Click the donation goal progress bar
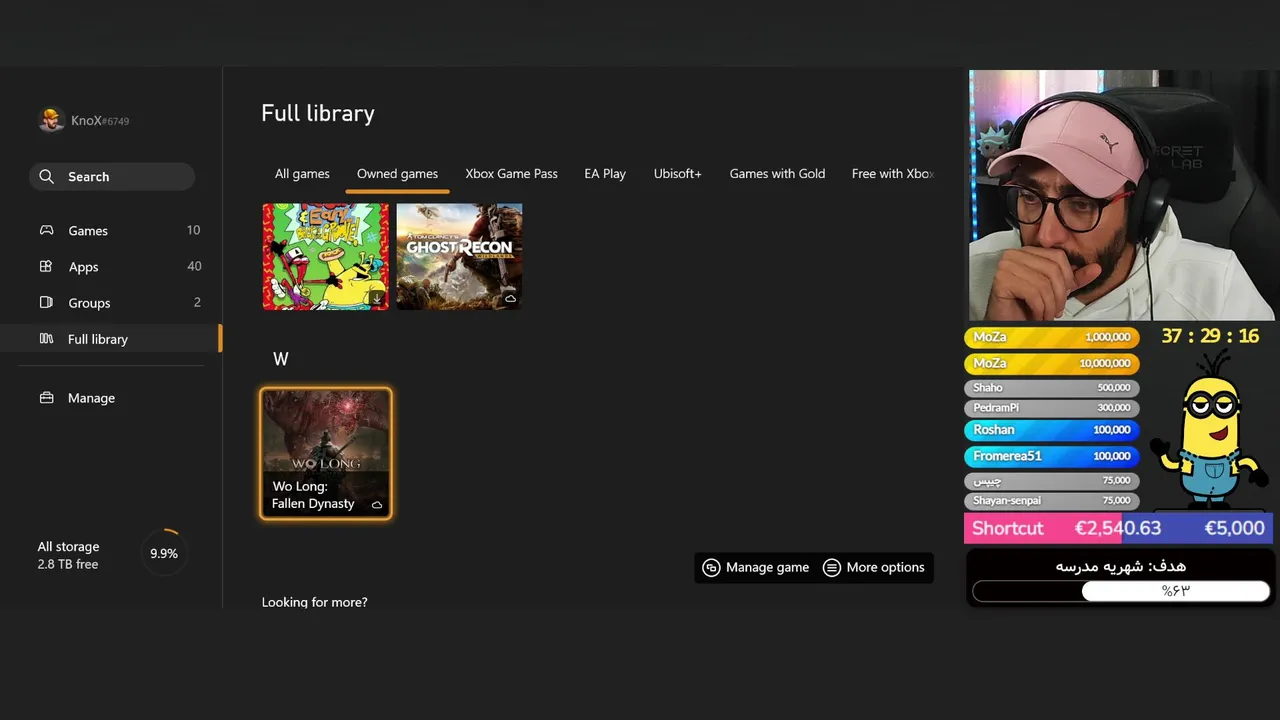 (x=1121, y=591)
